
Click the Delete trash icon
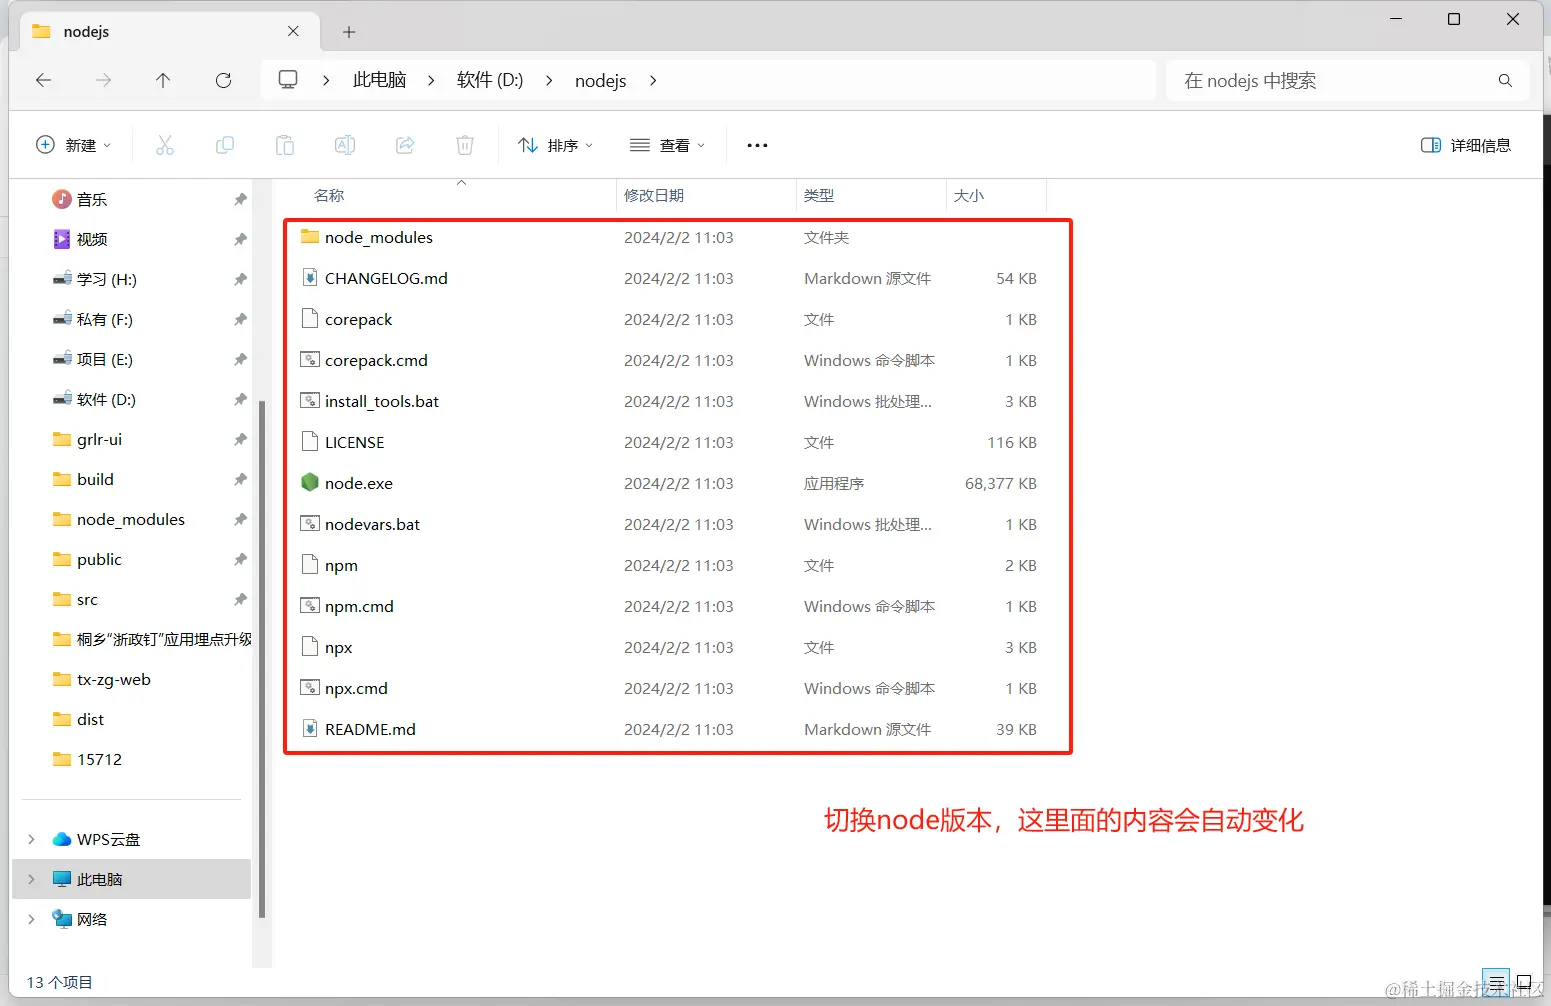465,145
